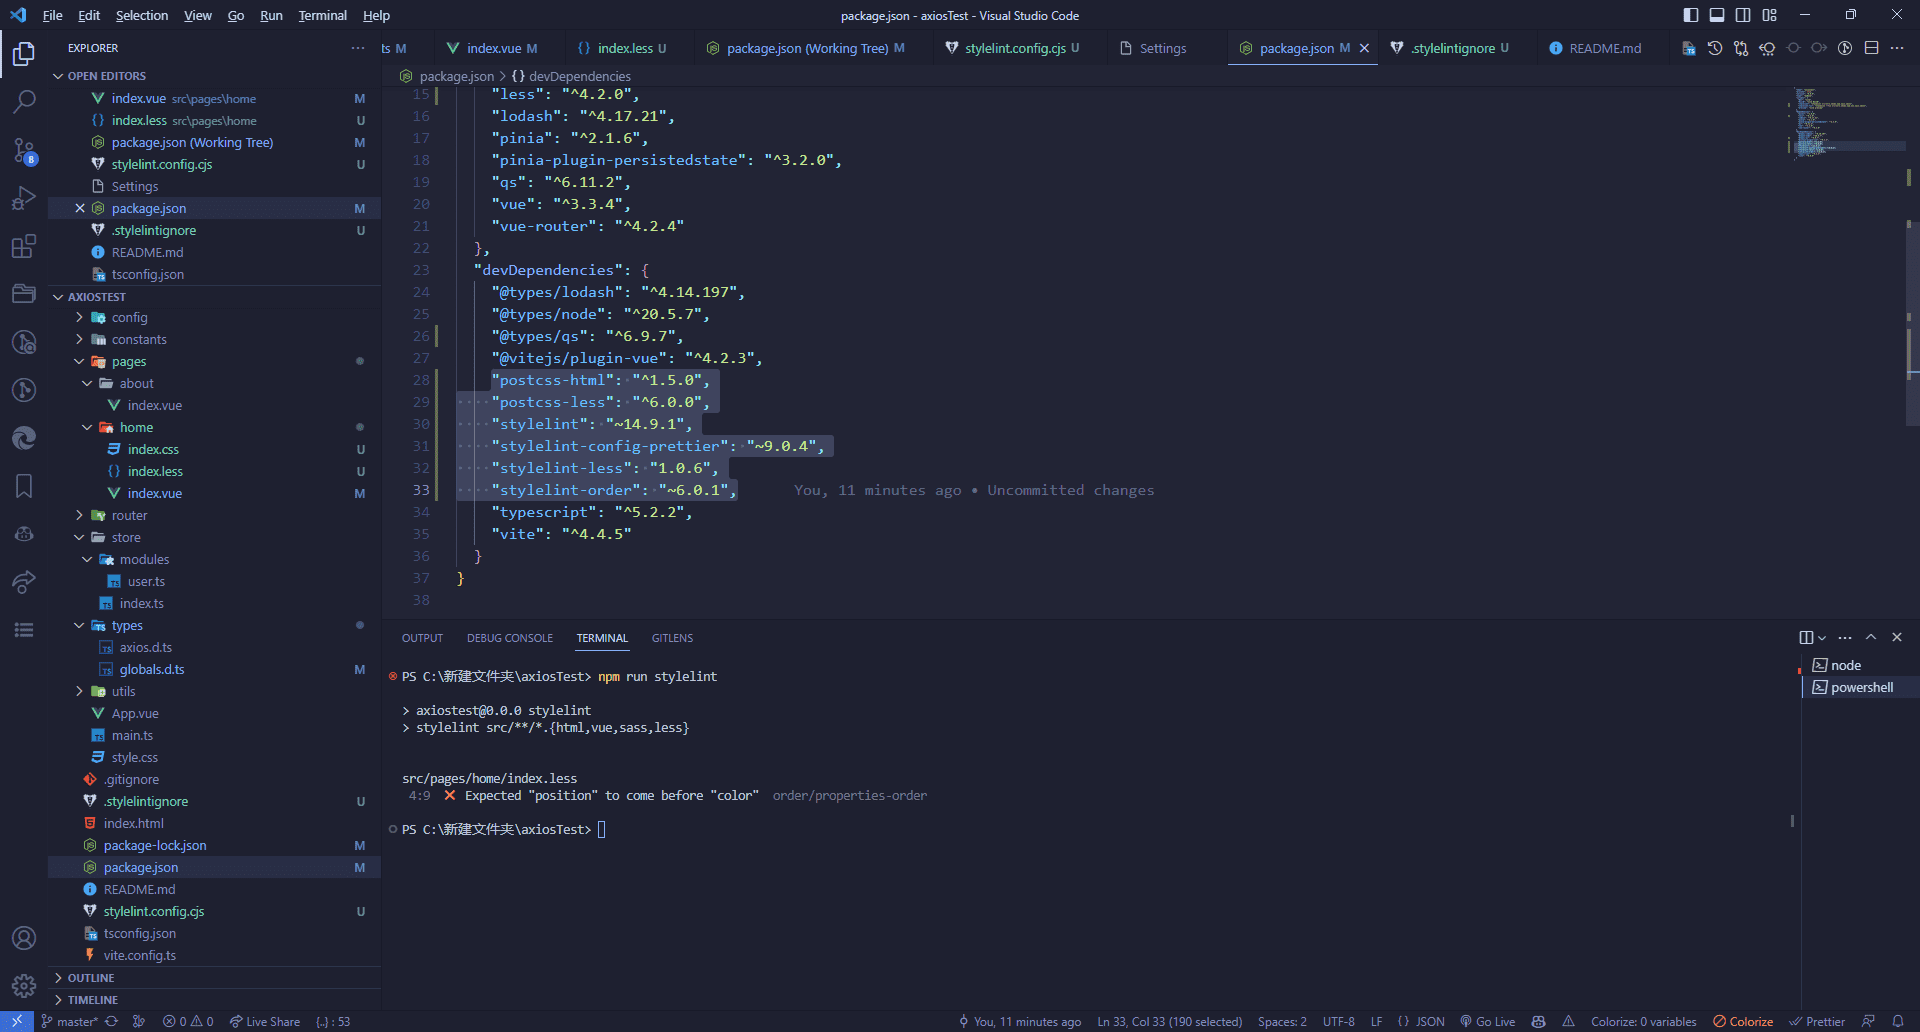1920x1032 pixels.
Task: Open the Bookmarks view in activity bar
Action: (24, 486)
